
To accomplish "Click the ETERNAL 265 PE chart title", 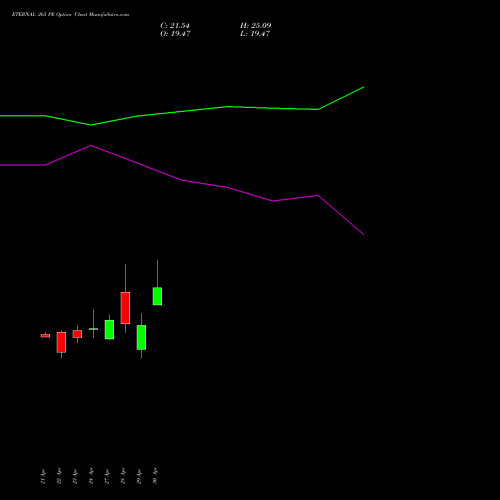I will (70, 14).
